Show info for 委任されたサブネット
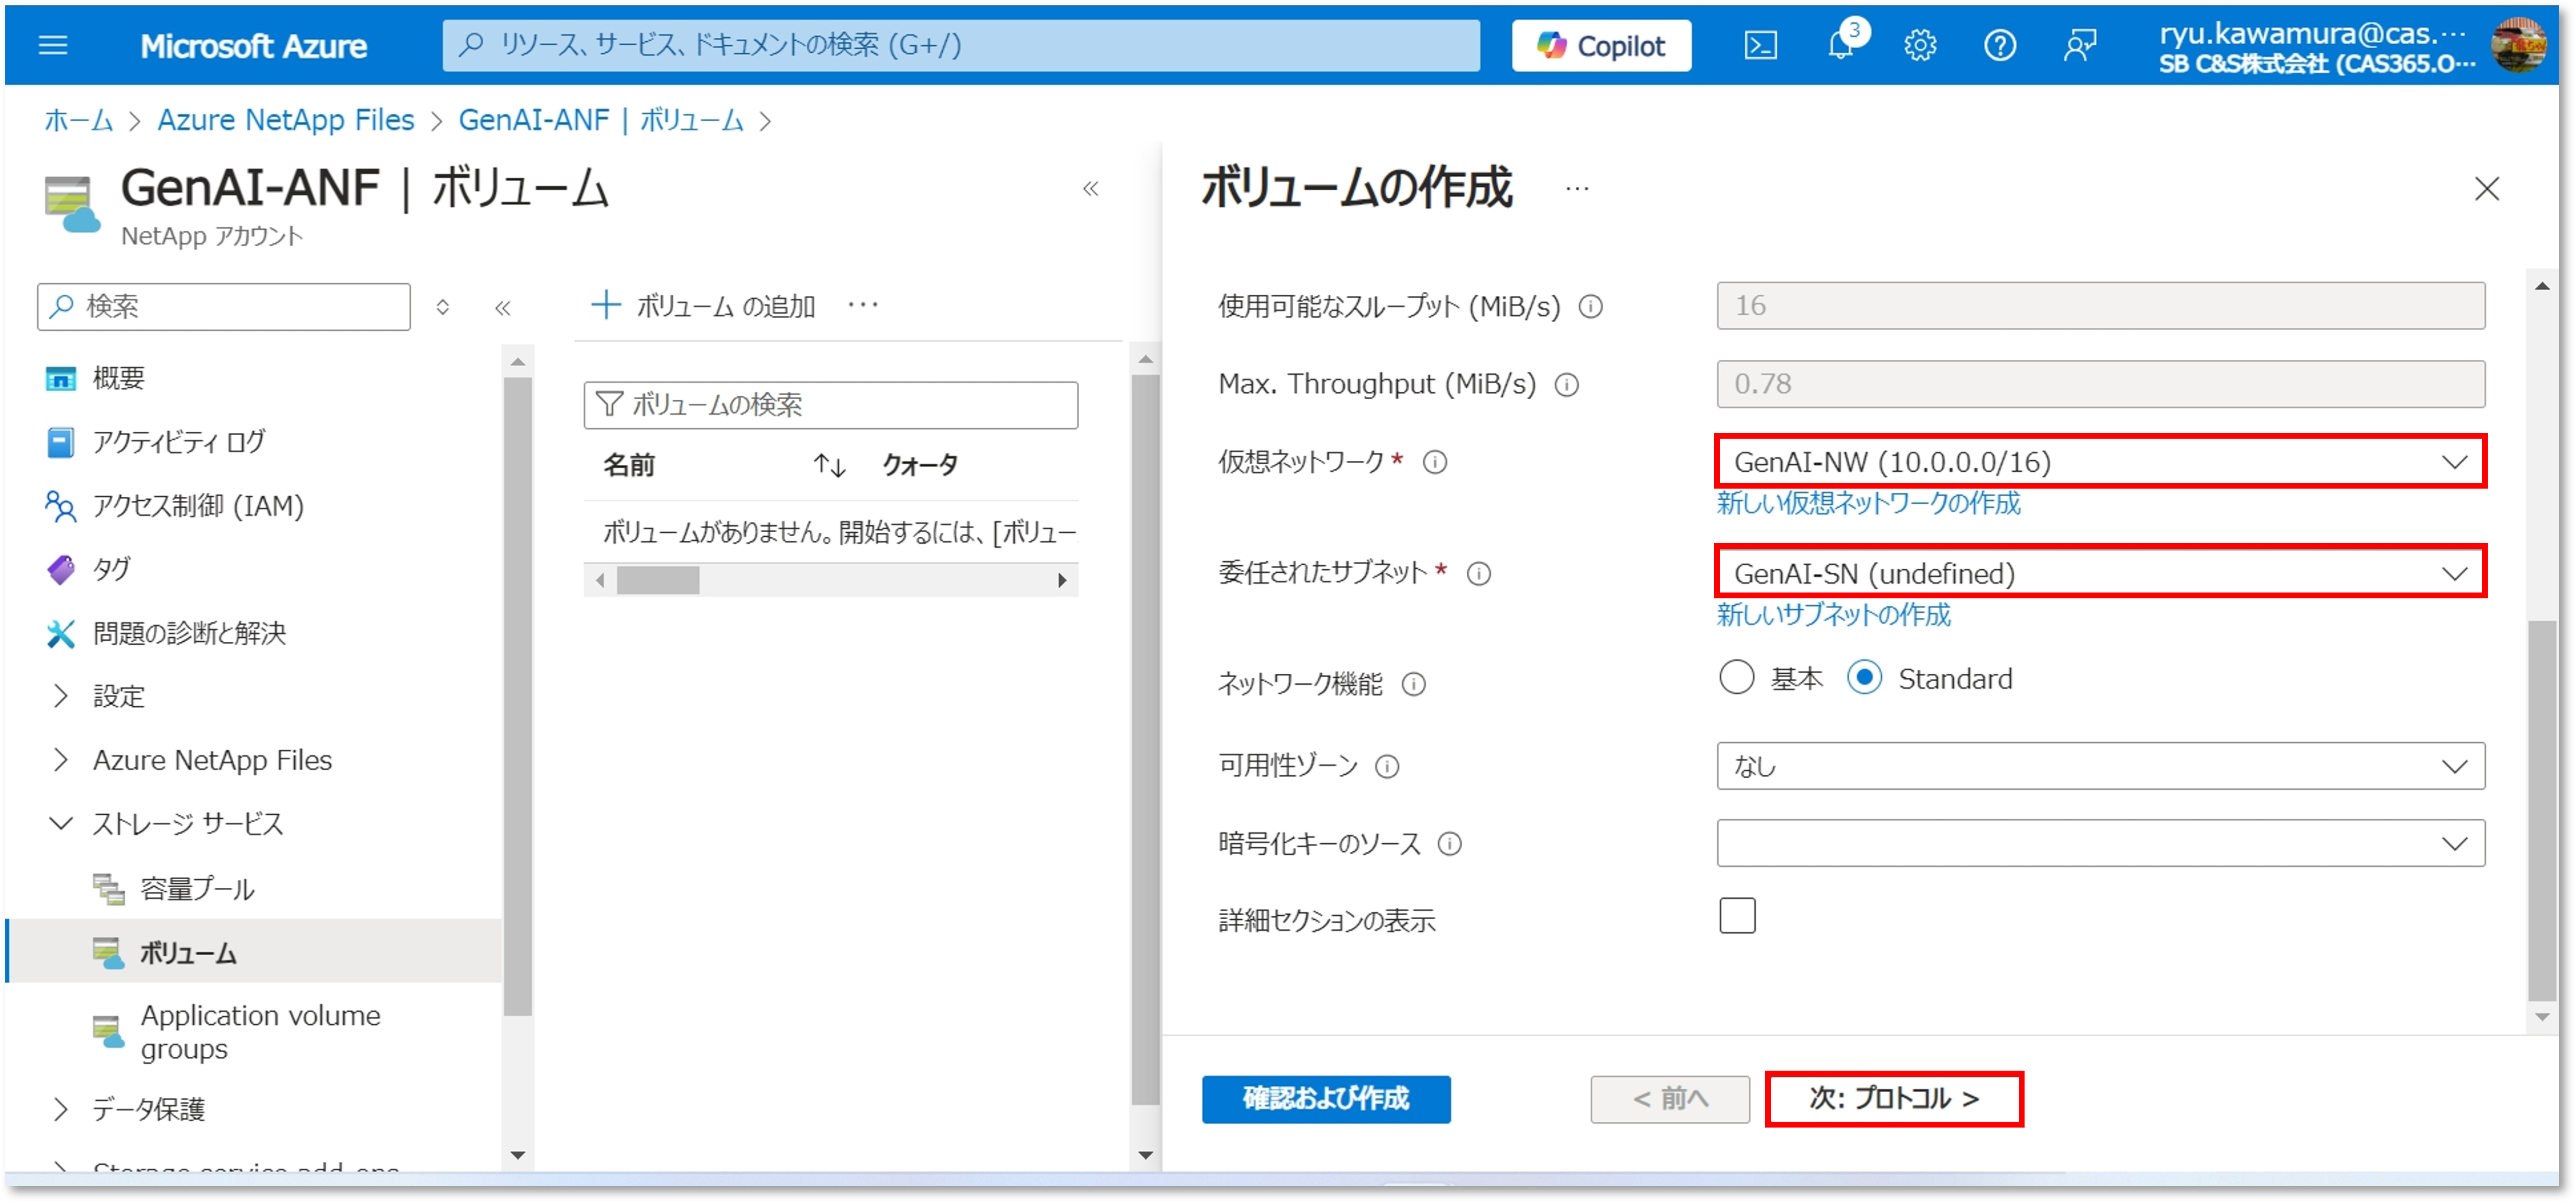 (1478, 574)
